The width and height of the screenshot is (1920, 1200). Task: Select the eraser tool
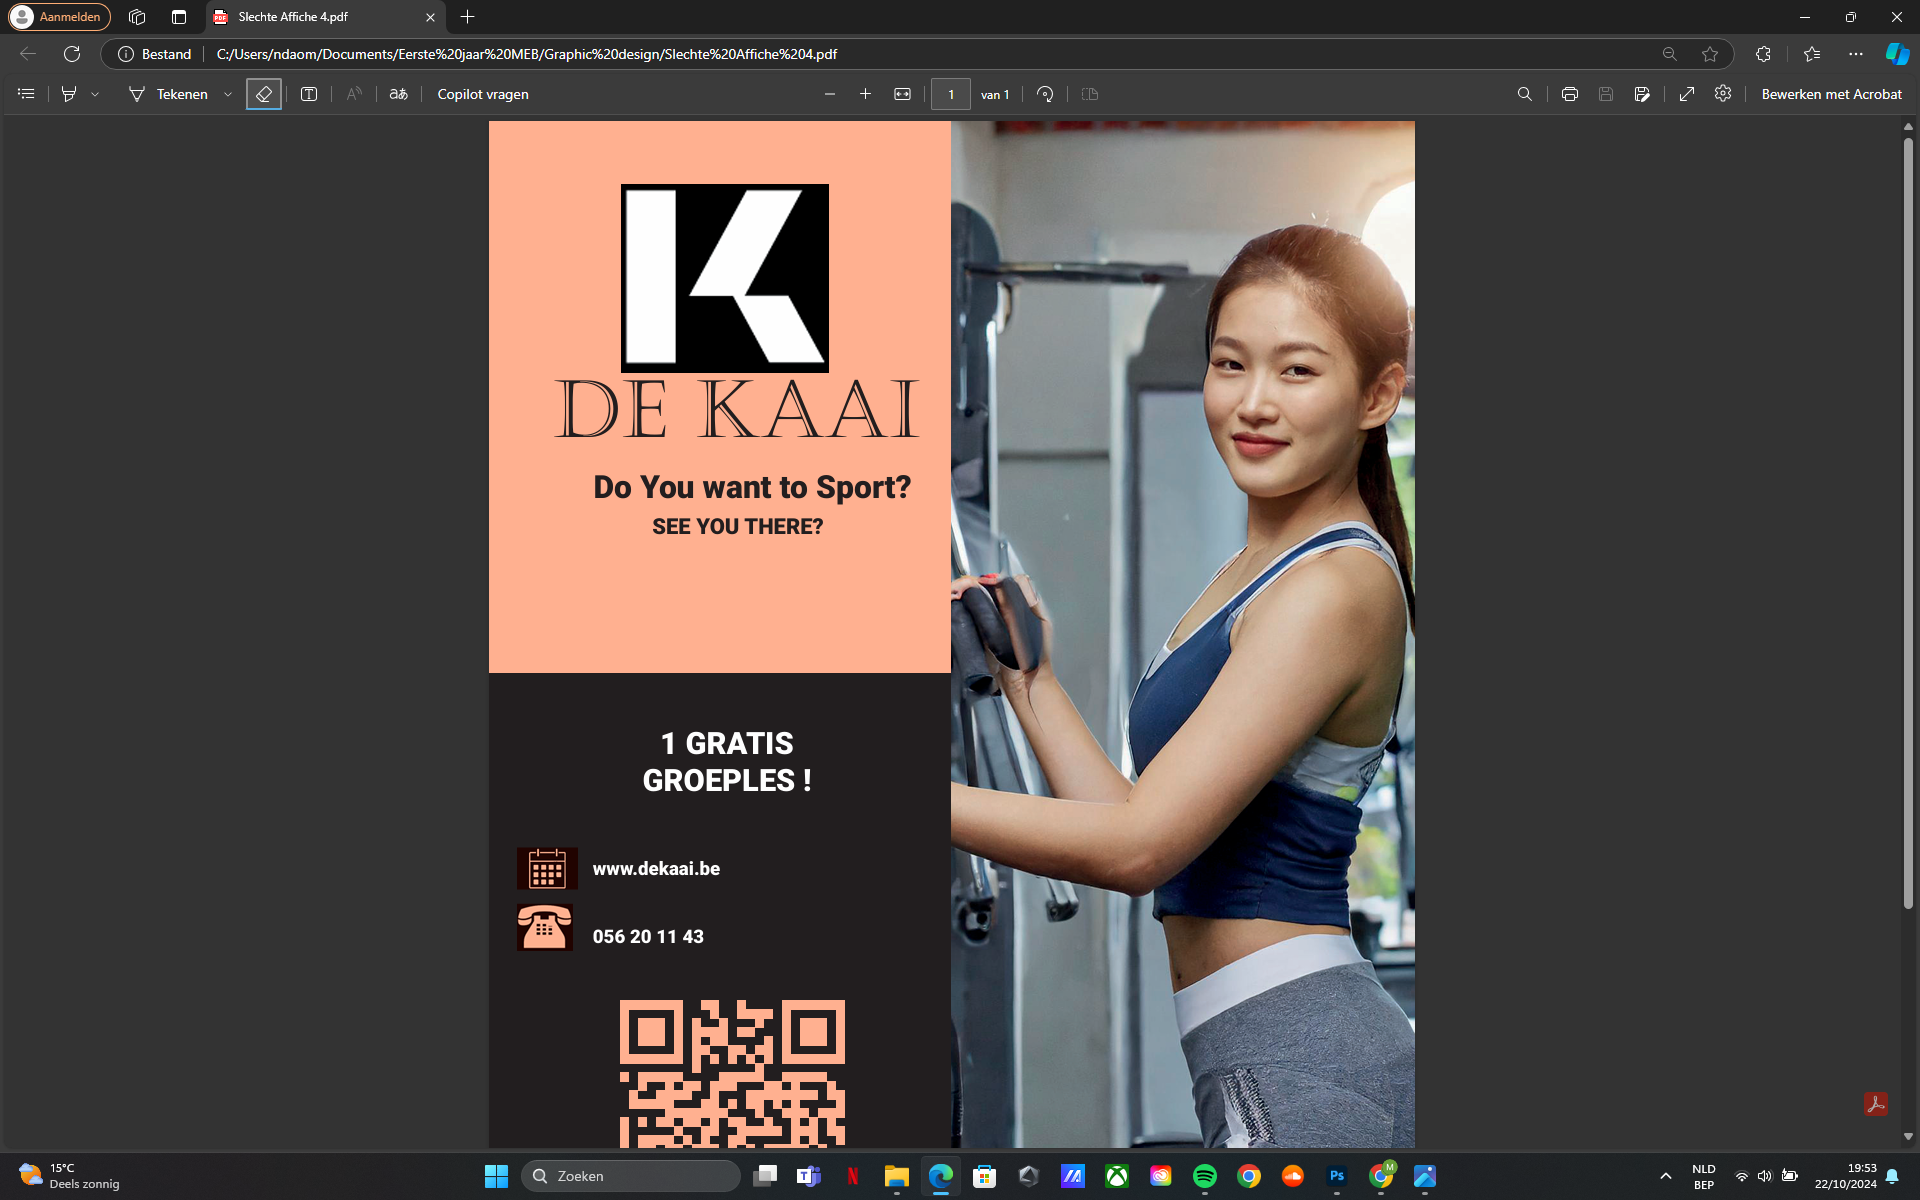[263, 93]
